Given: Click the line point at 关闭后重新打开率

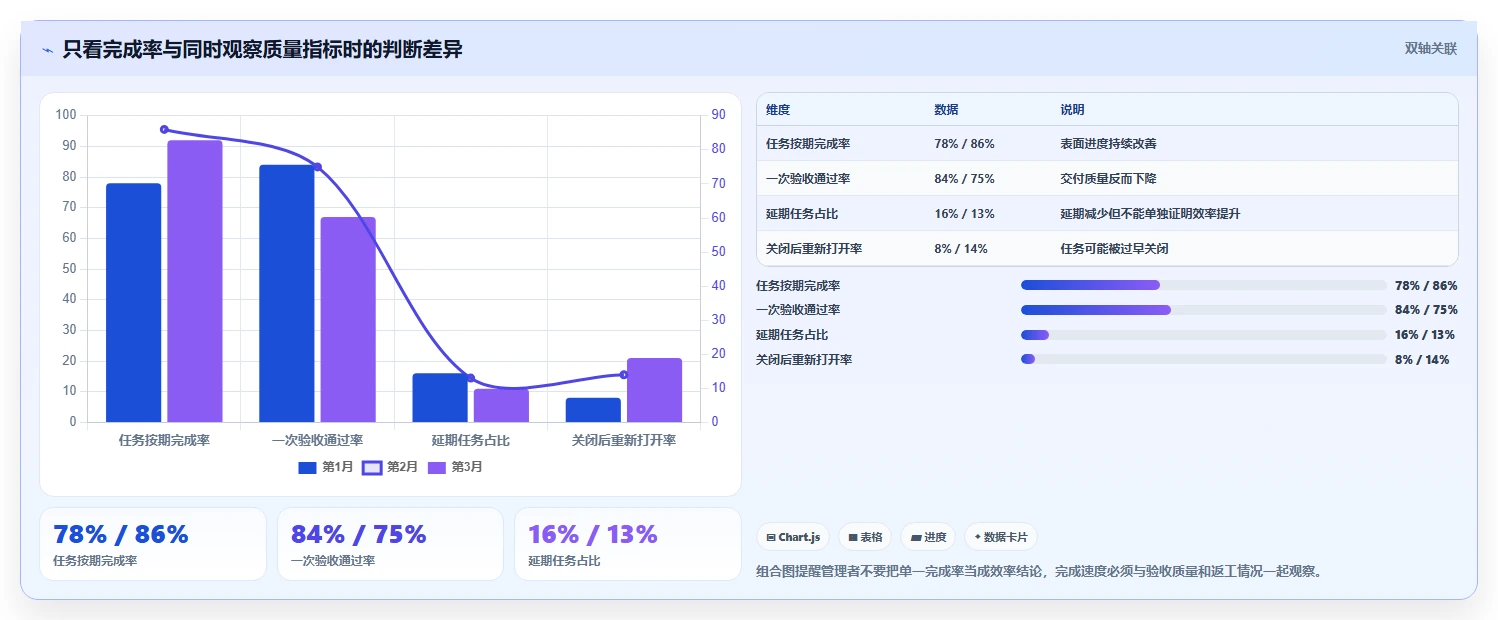Looking at the screenshot, I should pos(624,375).
